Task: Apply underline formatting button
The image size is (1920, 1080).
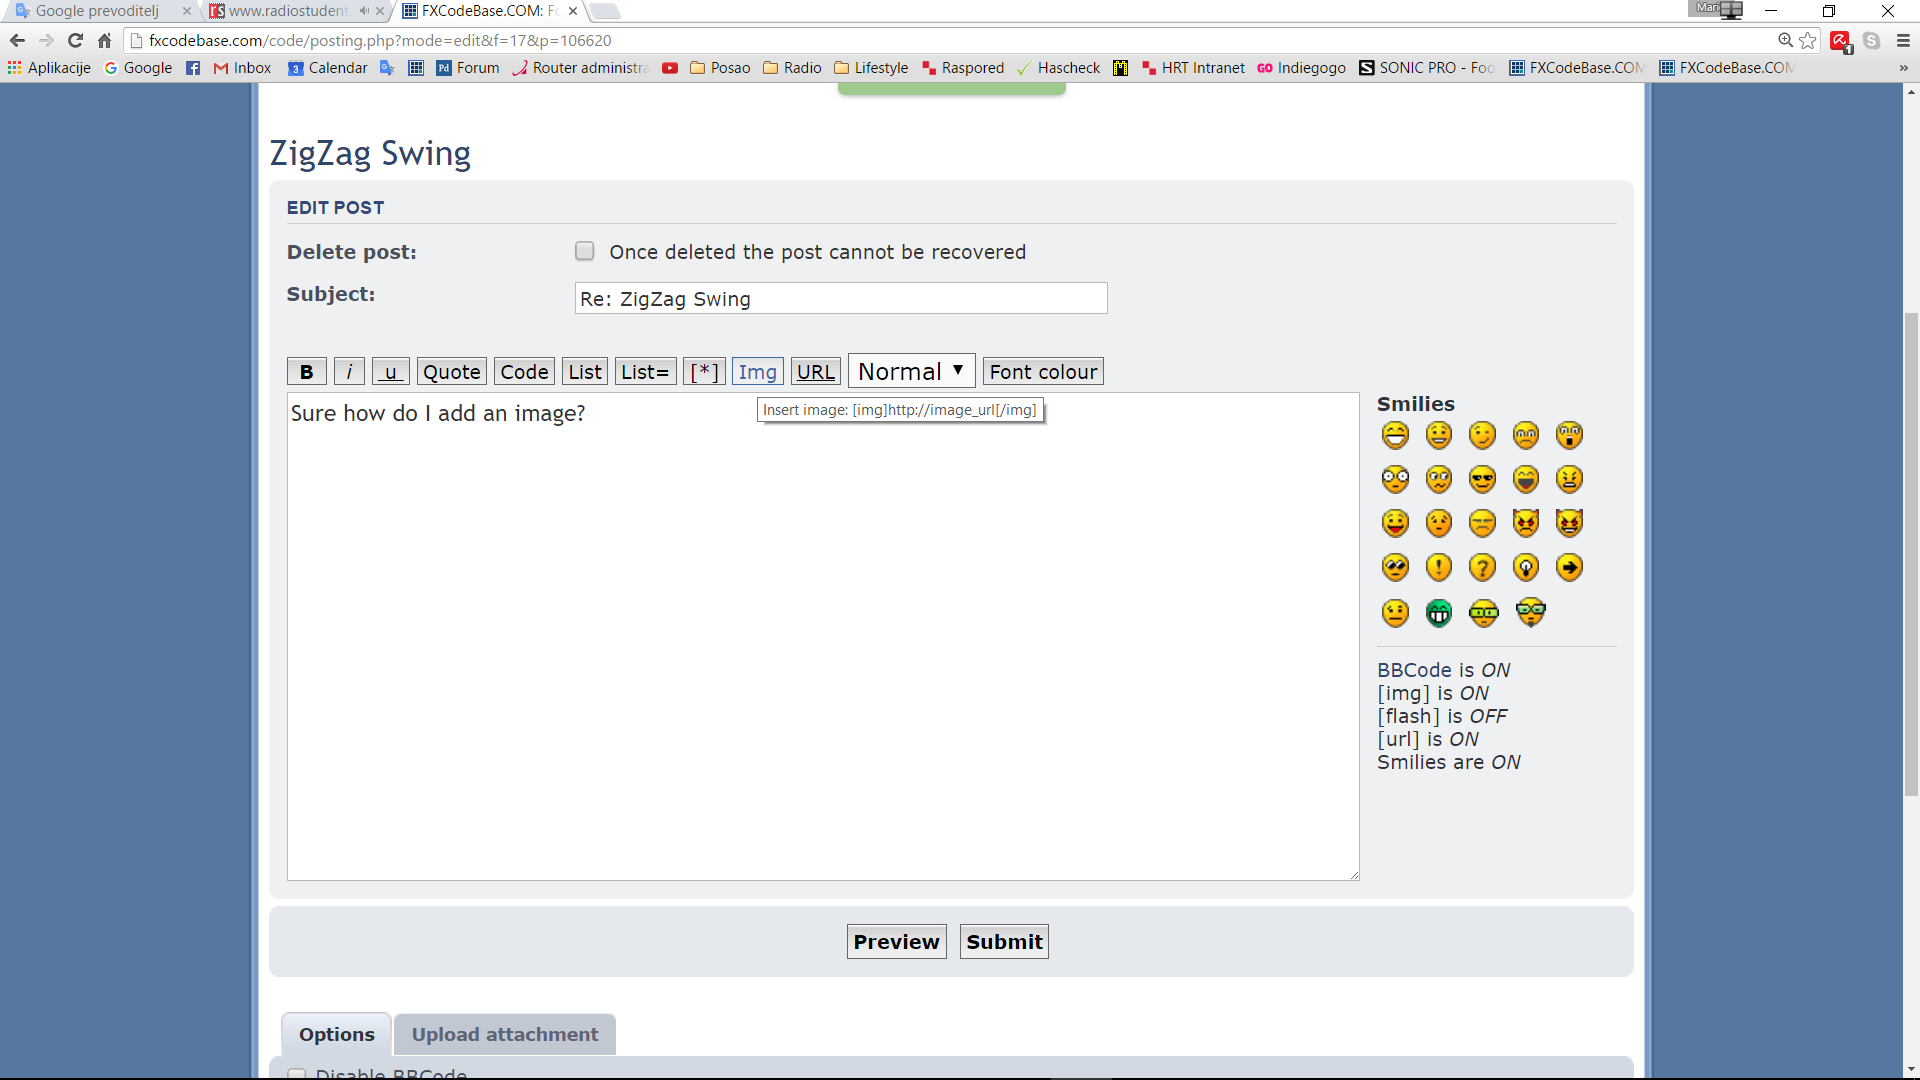Action: 391,372
